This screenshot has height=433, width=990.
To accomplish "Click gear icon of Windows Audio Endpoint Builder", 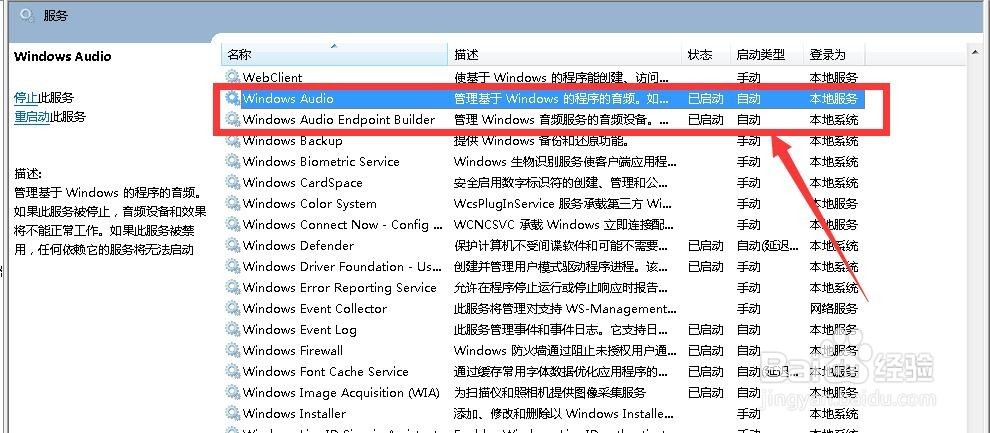I will 233,119.
